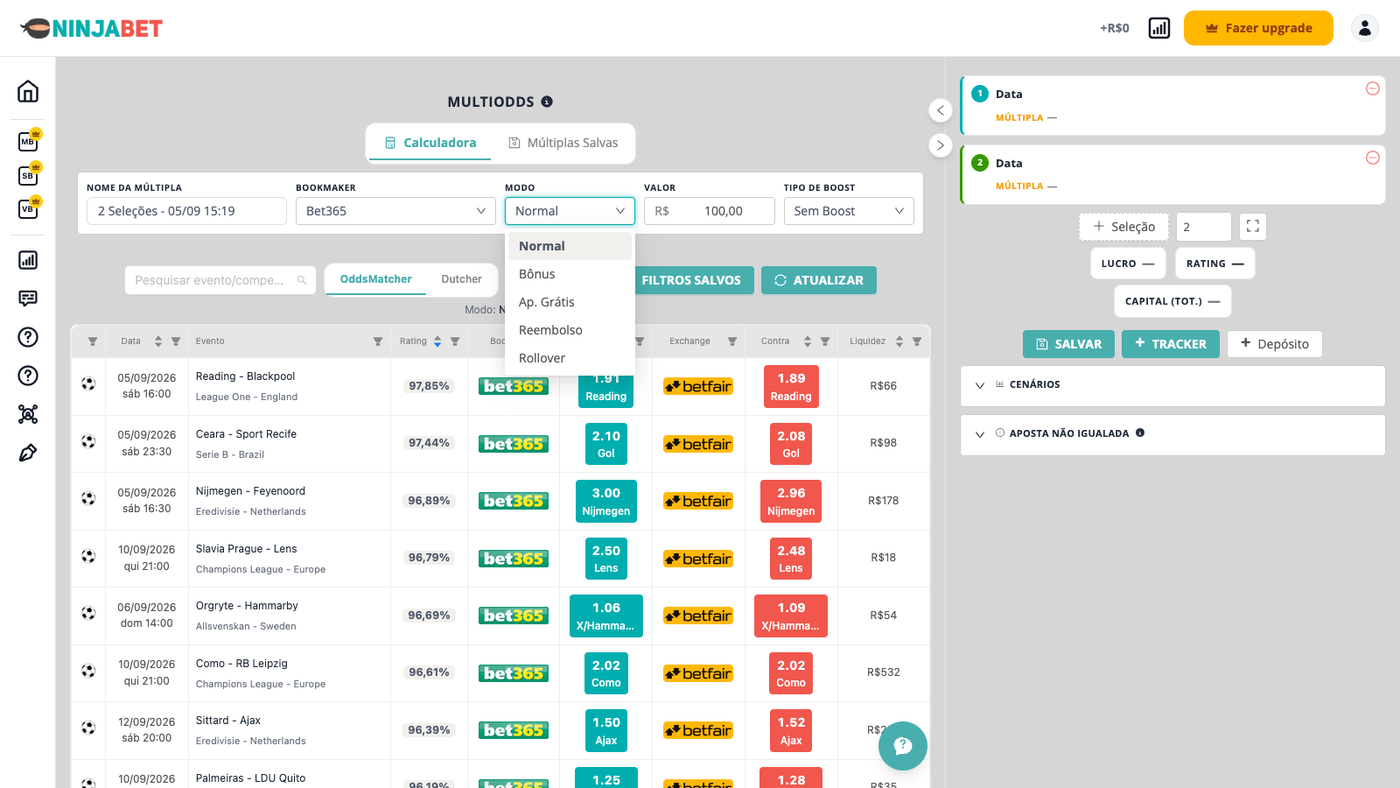Open the Bookmaker dropdown showing Bet365
This screenshot has width=1400, height=788.
pos(396,211)
